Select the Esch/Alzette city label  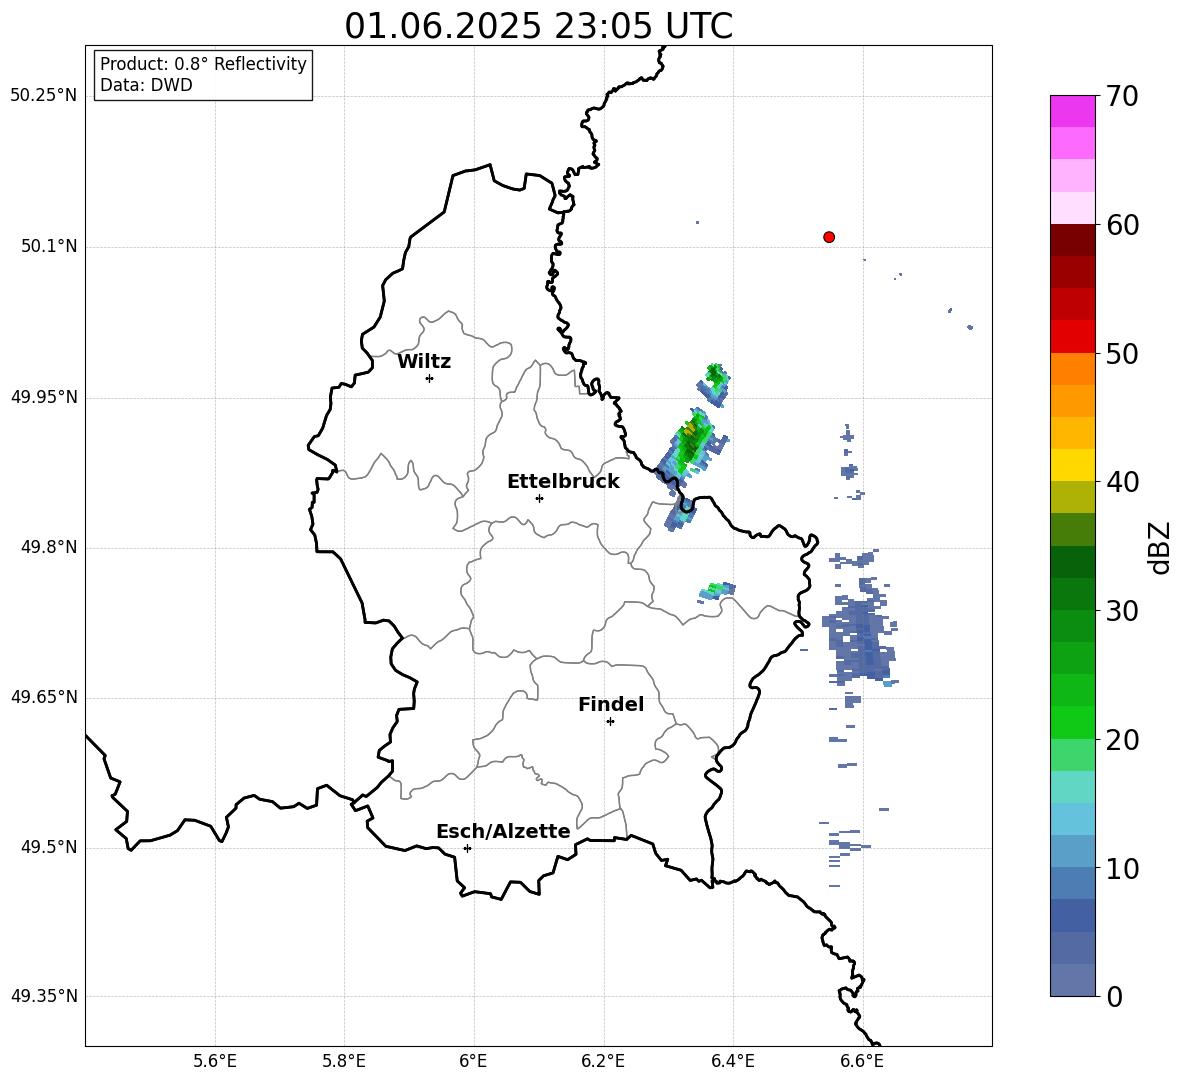click(503, 831)
